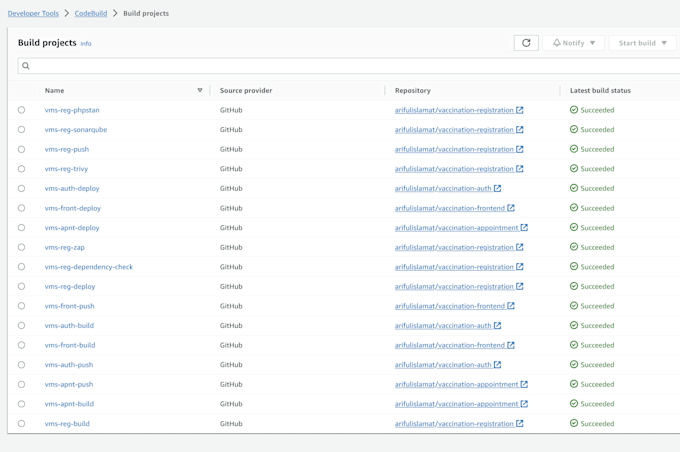Open external link icon for vms-auth-push repository
The height and width of the screenshot is (452, 680).
497,365
